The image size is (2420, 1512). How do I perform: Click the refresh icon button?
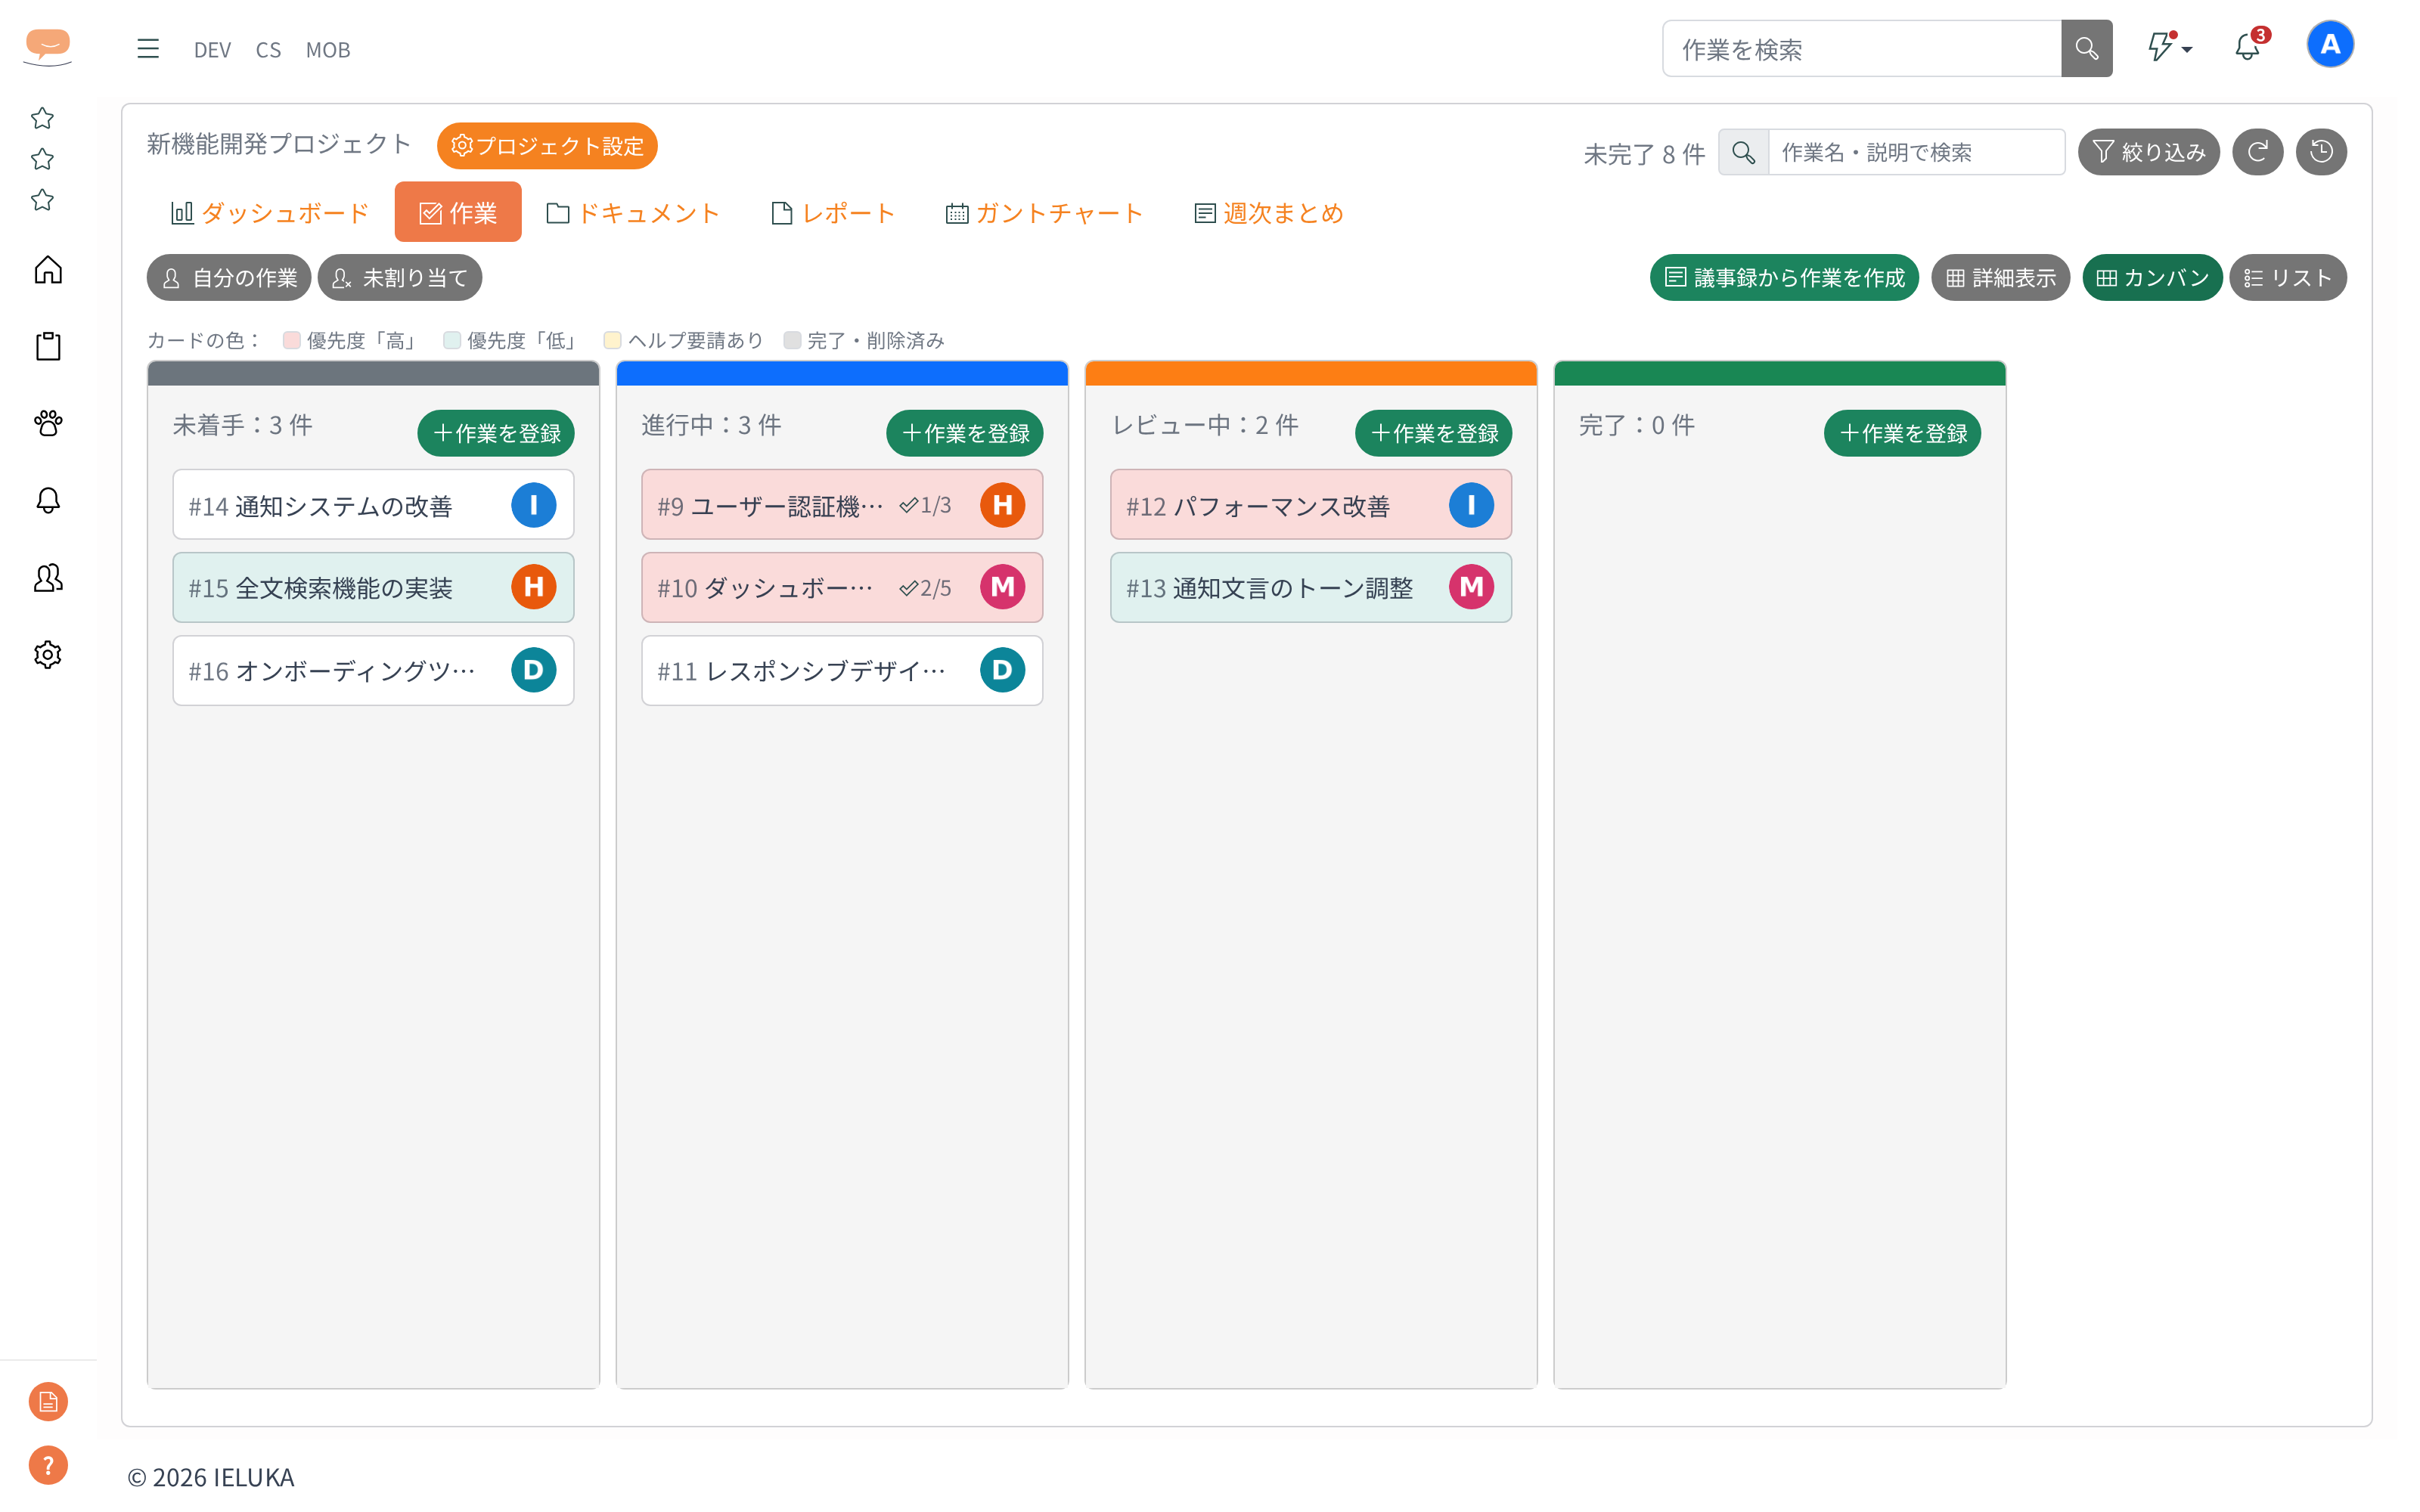pos(2257,152)
